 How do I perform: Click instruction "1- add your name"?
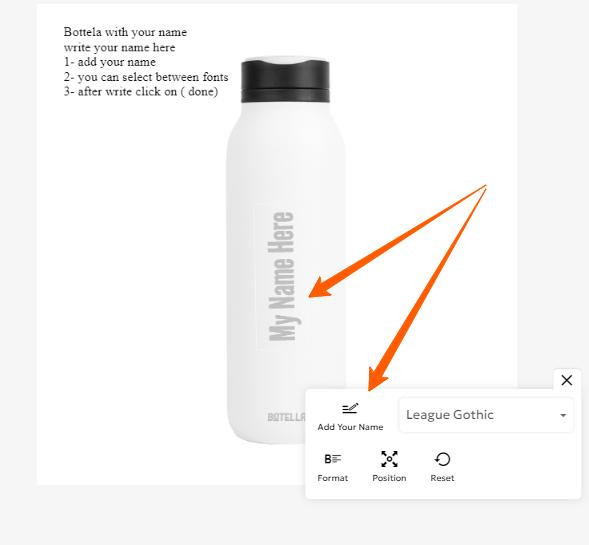point(110,62)
